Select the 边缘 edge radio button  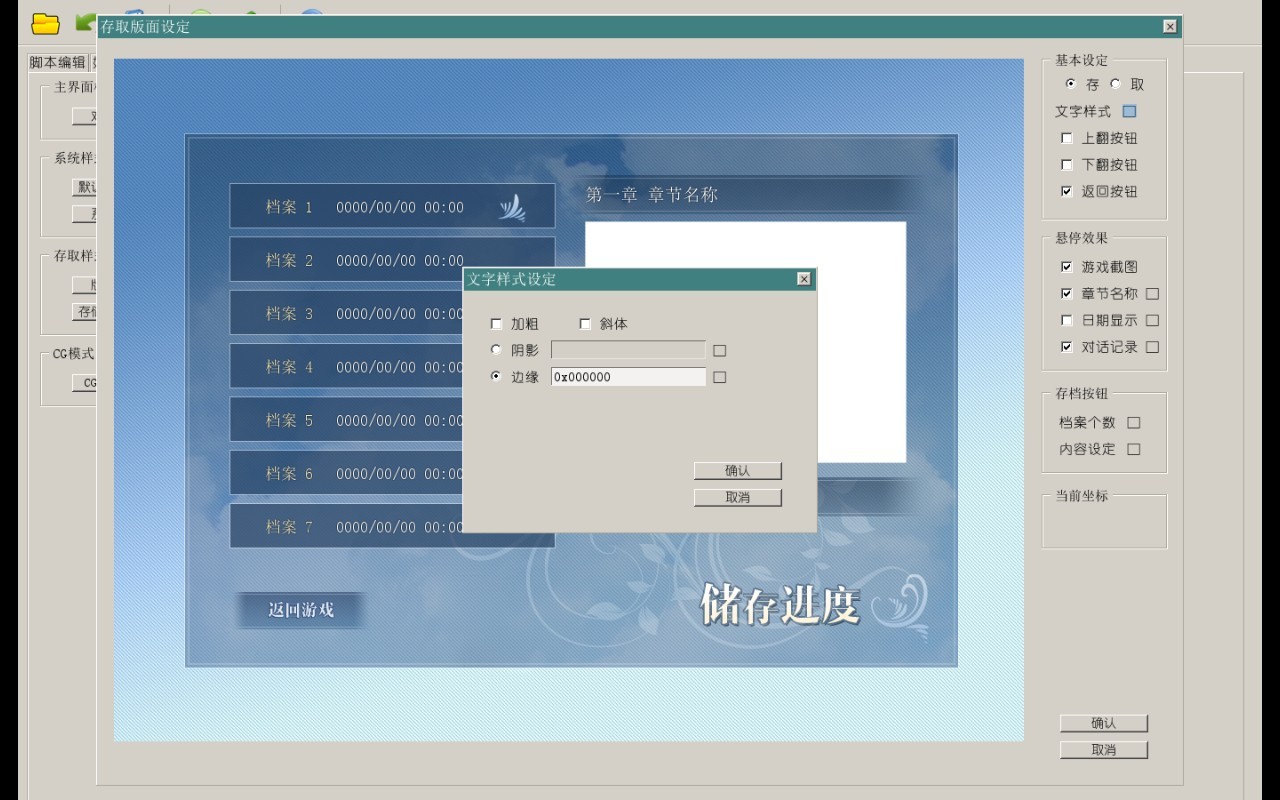click(x=497, y=377)
